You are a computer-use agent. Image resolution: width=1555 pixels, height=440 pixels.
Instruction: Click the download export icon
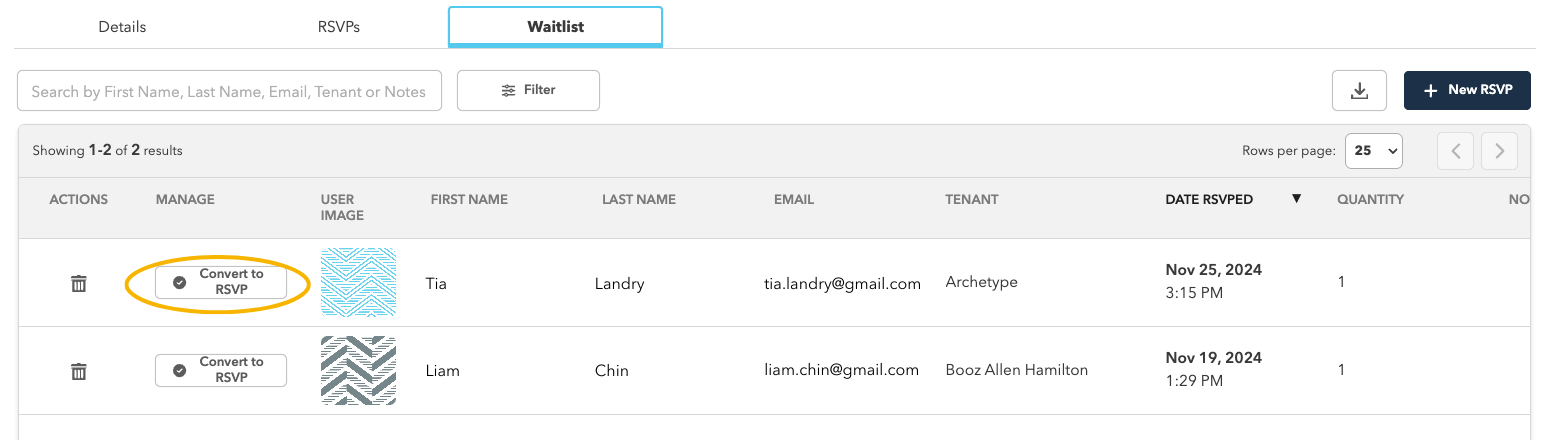coord(1359,90)
